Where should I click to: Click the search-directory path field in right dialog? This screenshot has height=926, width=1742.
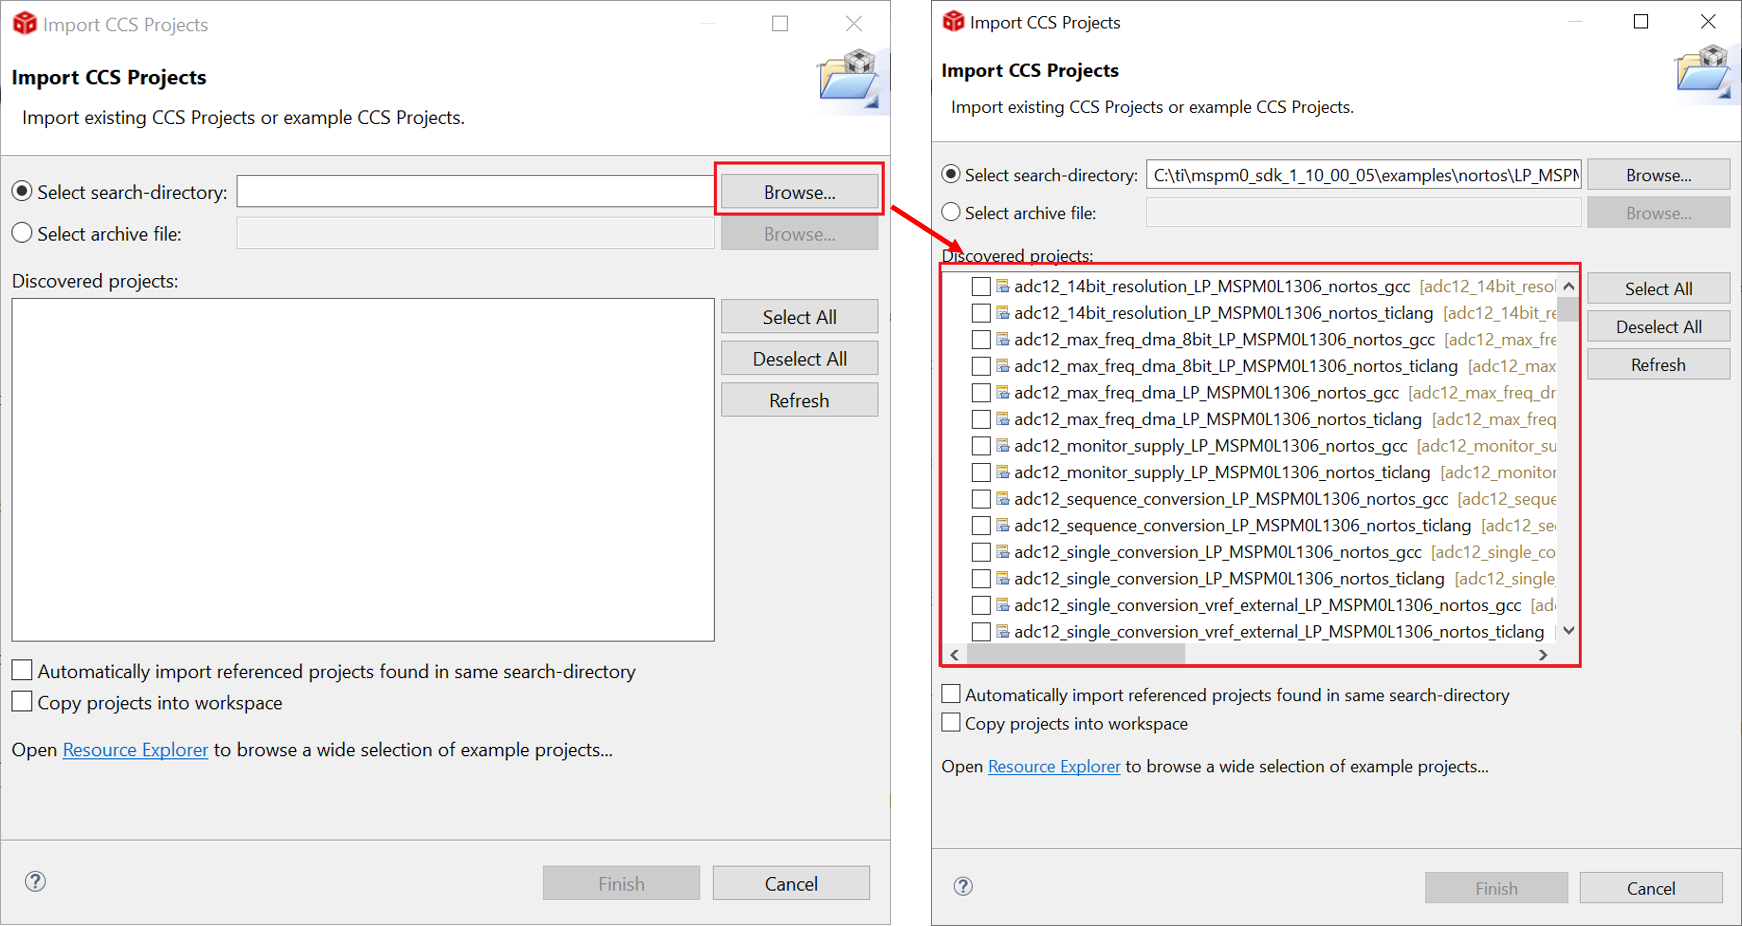tap(1364, 175)
